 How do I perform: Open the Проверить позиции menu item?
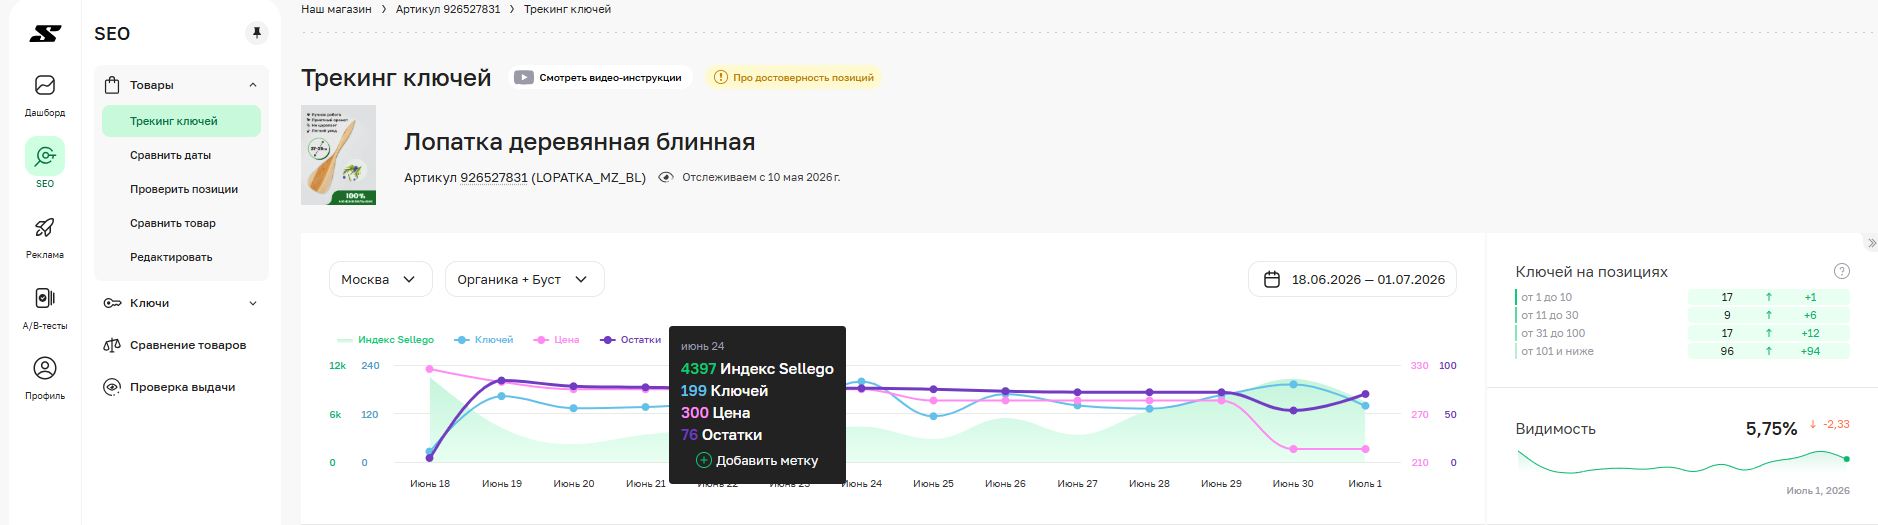(184, 189)
